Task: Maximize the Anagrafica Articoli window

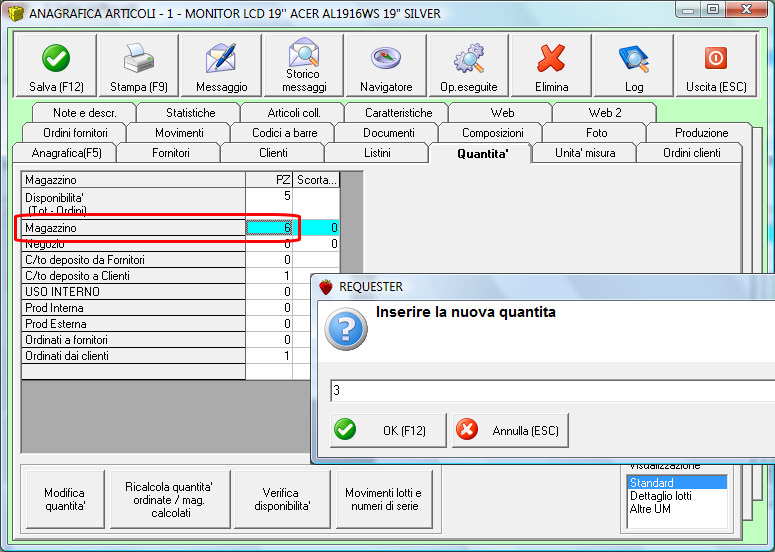Action: tap(713, 10)
